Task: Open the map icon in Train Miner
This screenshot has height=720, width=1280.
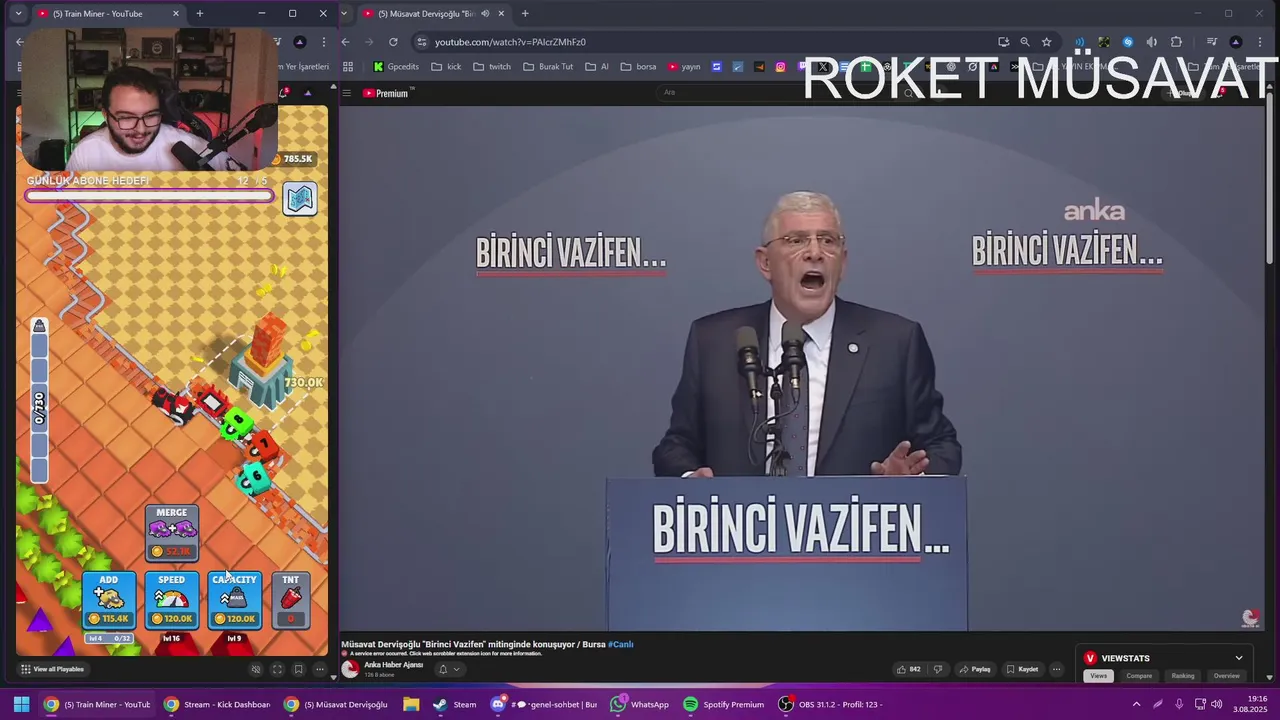Action: pyautogui.click(x=300, y=199)
